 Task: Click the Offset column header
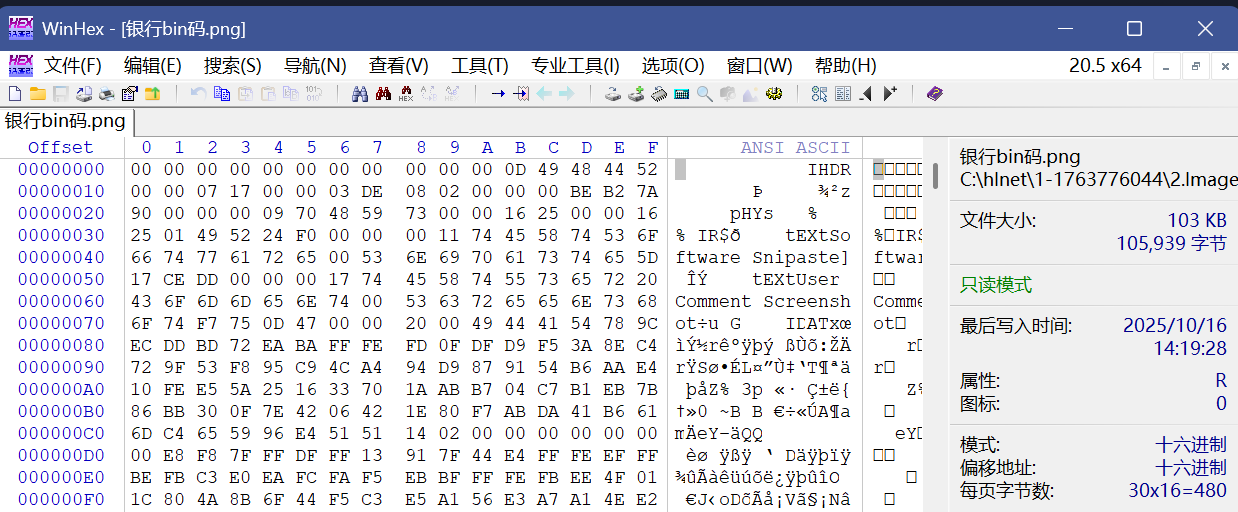(x=60, y=148)
